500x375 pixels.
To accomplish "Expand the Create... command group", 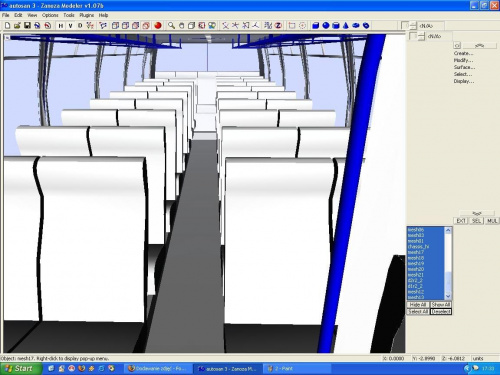I will point(463,53).
